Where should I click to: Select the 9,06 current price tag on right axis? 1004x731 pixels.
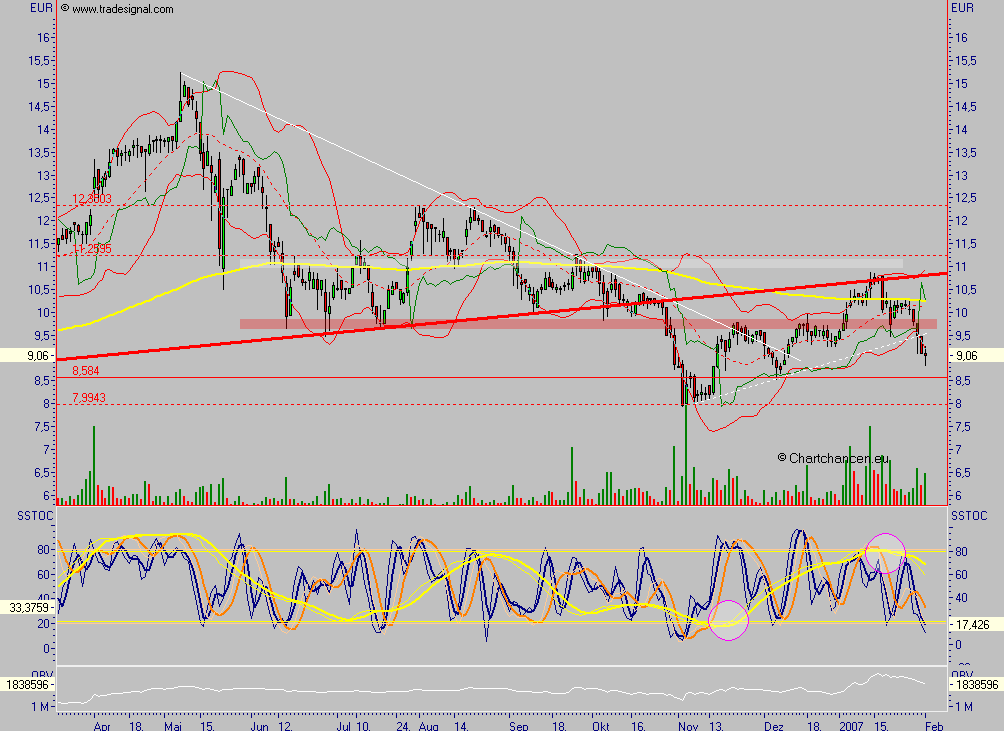(975, 355)
